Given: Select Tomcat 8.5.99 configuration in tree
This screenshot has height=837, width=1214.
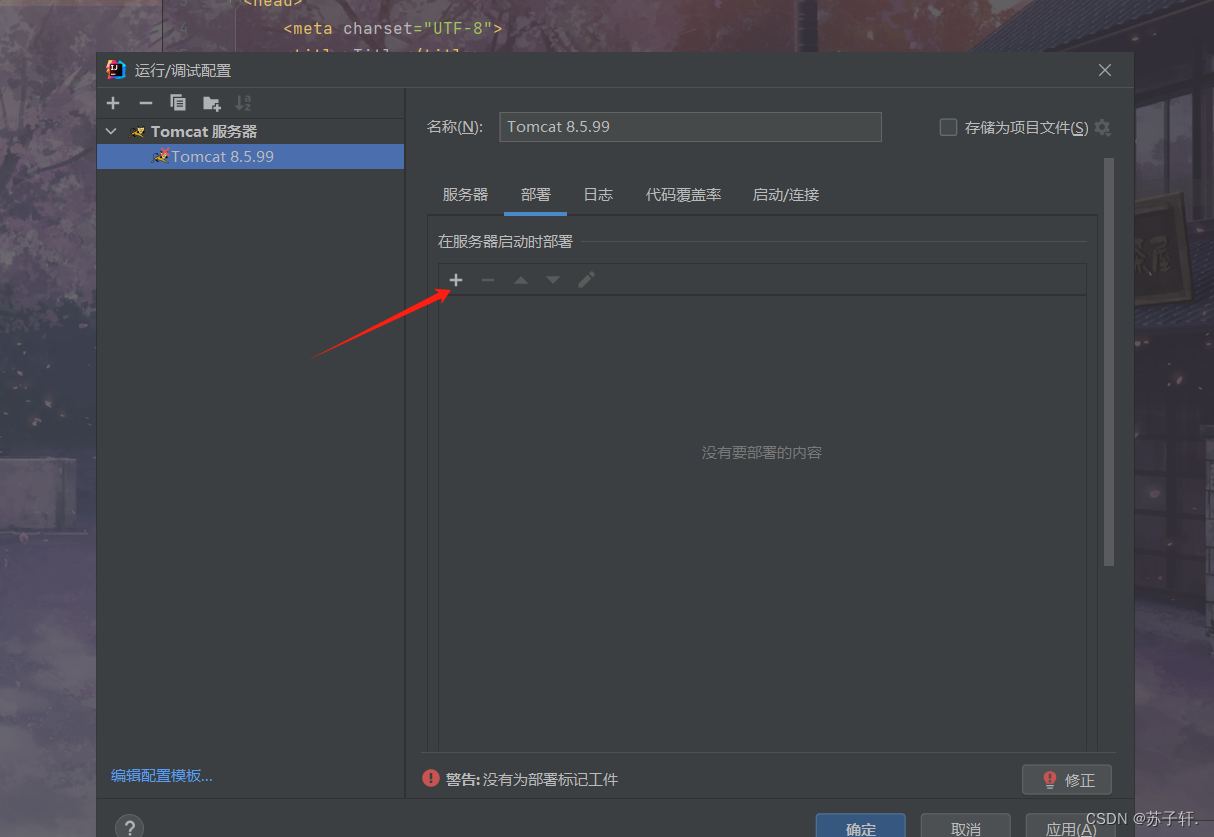Looking at the screenshot, I should [250, 157].
